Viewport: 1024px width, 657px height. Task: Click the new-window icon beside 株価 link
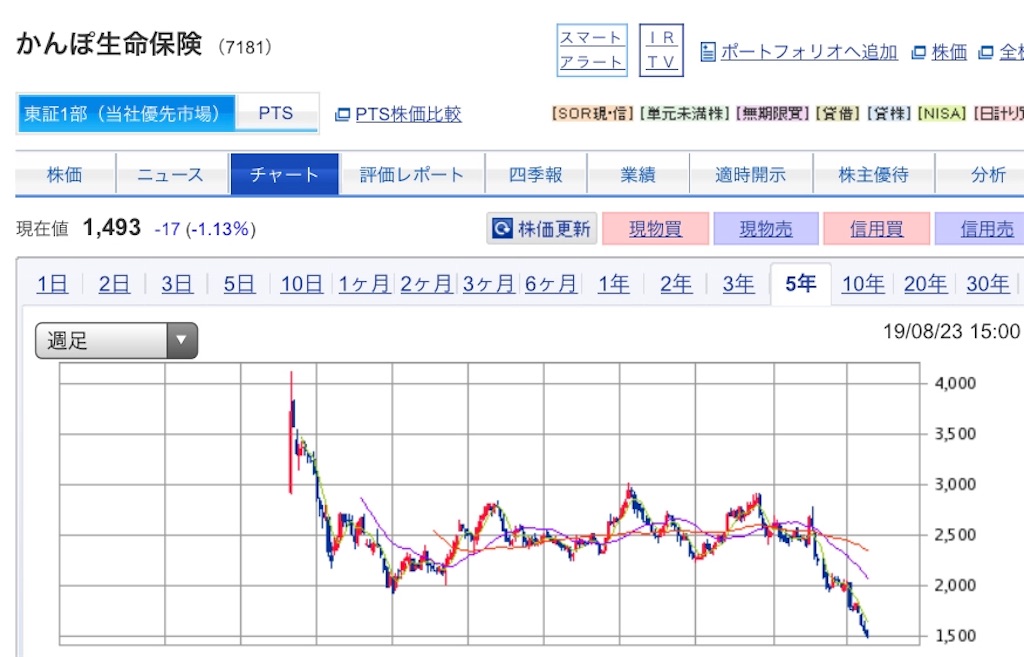coord(919,52)
